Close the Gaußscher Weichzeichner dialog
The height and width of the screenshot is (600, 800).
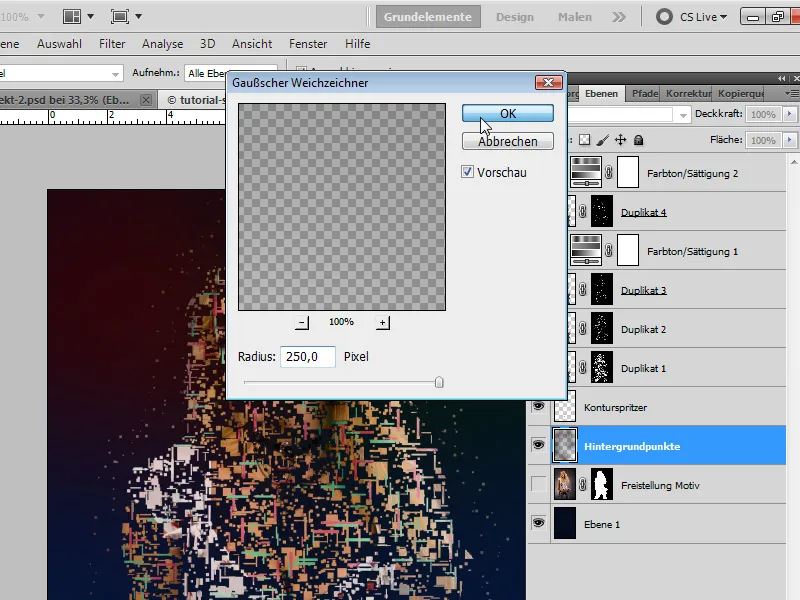548,82
